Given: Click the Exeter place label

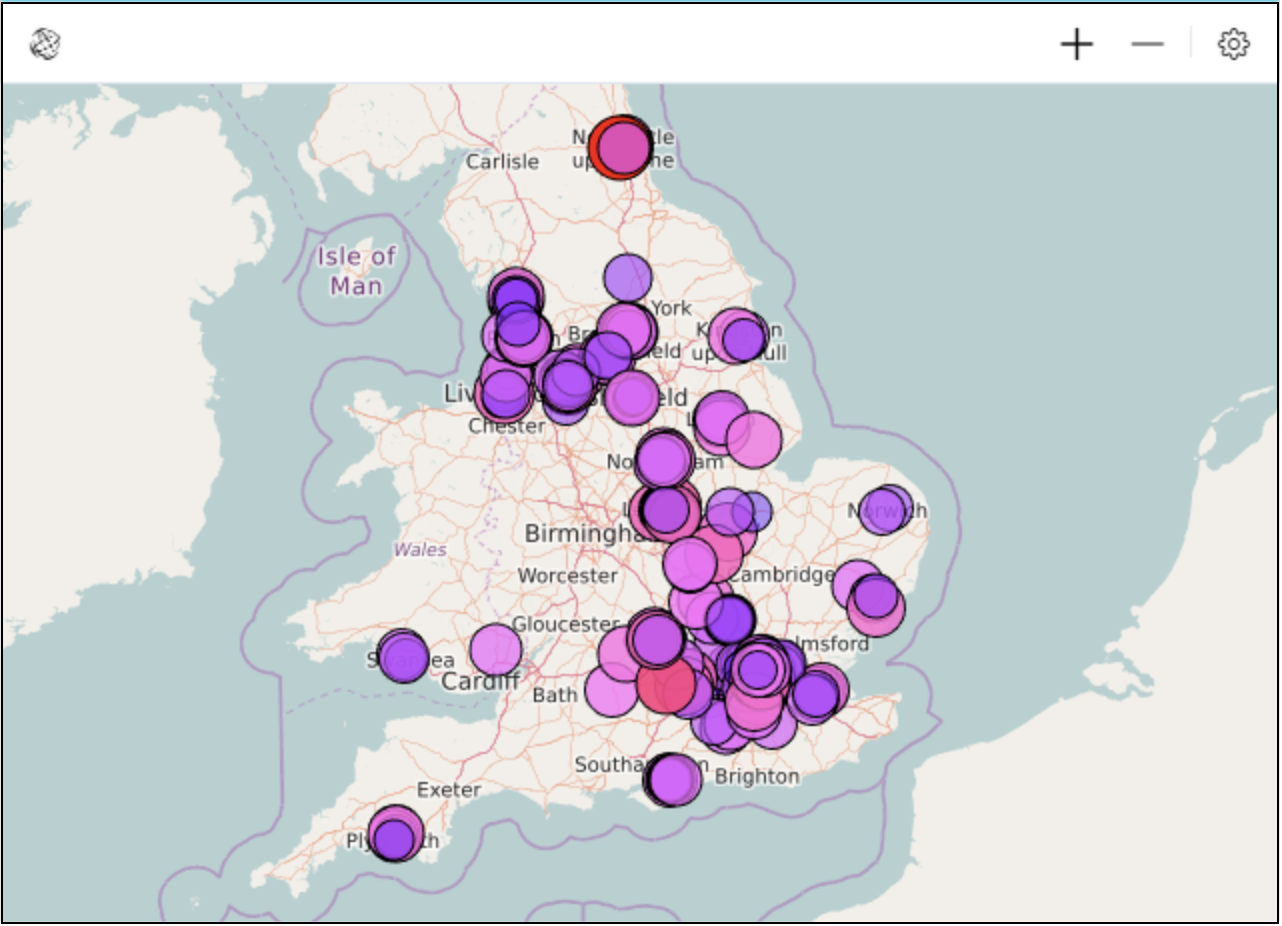Looking at the screenshot, I should [449, 790].
